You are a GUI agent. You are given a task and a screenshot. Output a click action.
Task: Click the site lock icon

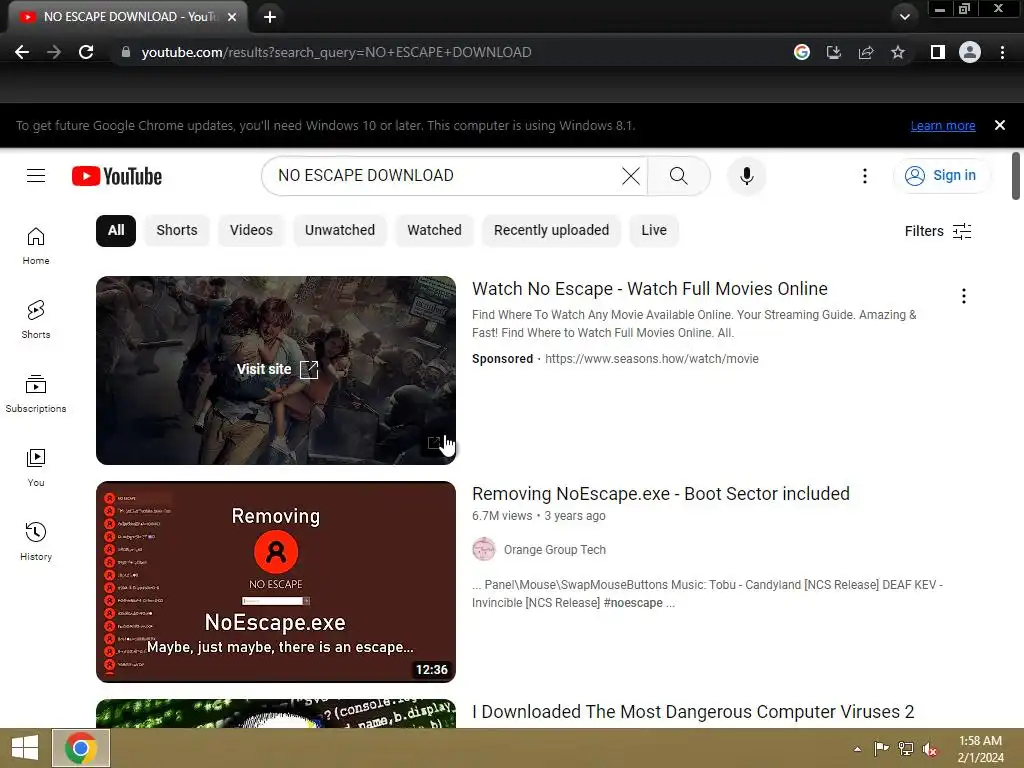click(x=125, y=52)
